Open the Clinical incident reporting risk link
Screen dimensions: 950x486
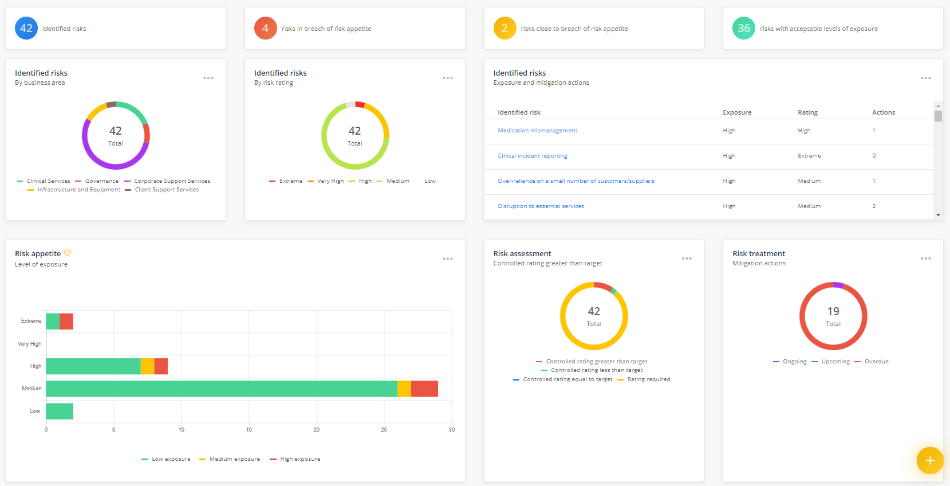click(534, 156)
